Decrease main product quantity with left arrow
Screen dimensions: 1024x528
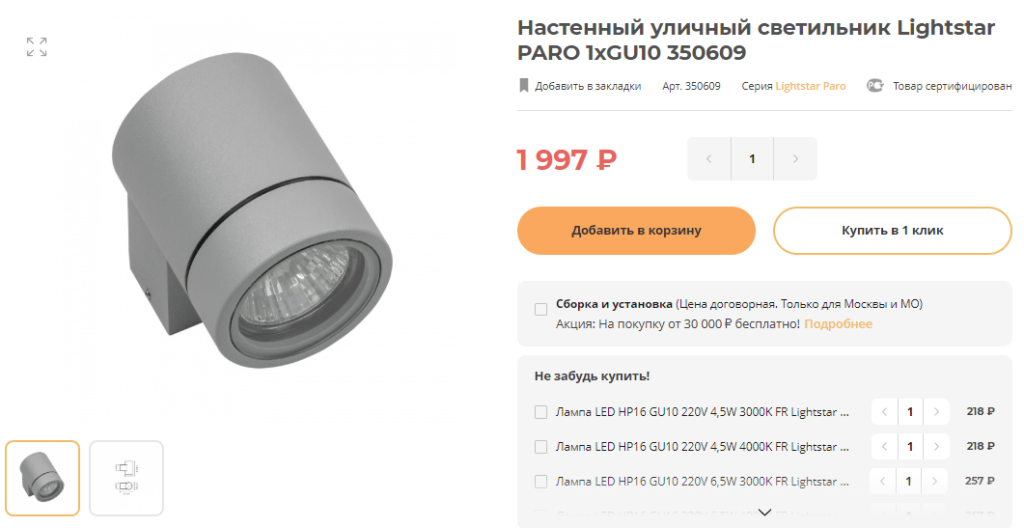[709, 159]
